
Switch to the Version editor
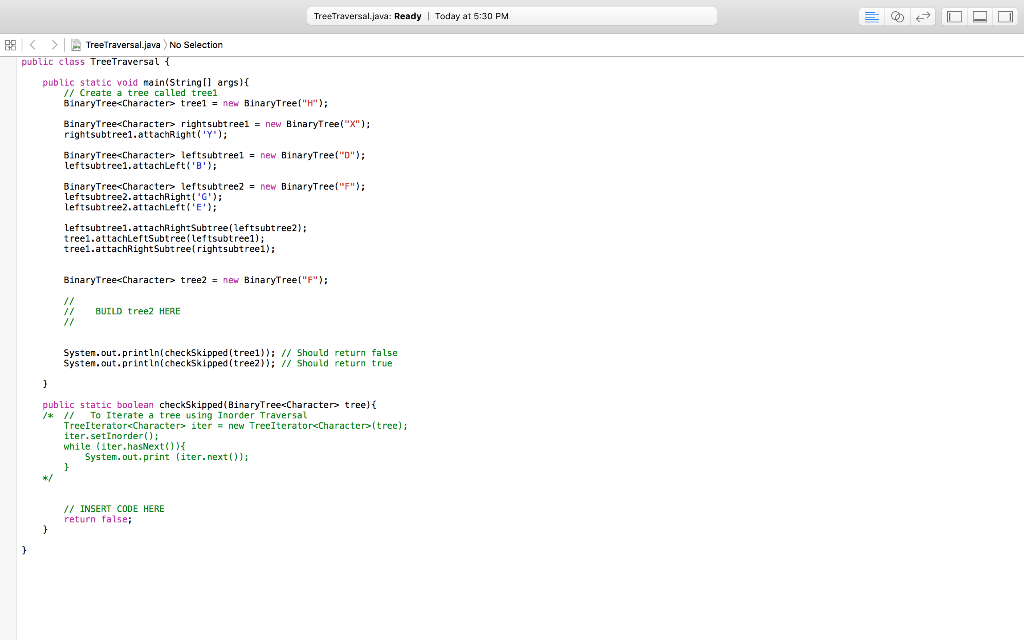922,16
